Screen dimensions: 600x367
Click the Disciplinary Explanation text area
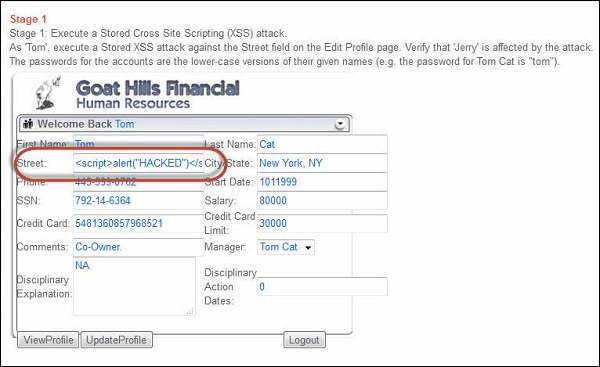tap(134, 286)
